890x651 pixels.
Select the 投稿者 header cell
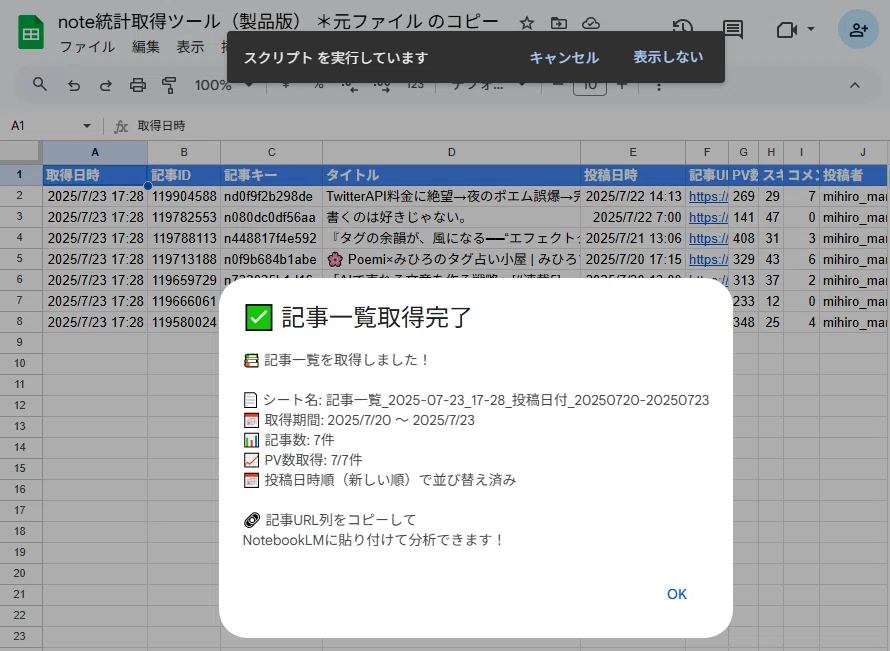coord(854,175)
